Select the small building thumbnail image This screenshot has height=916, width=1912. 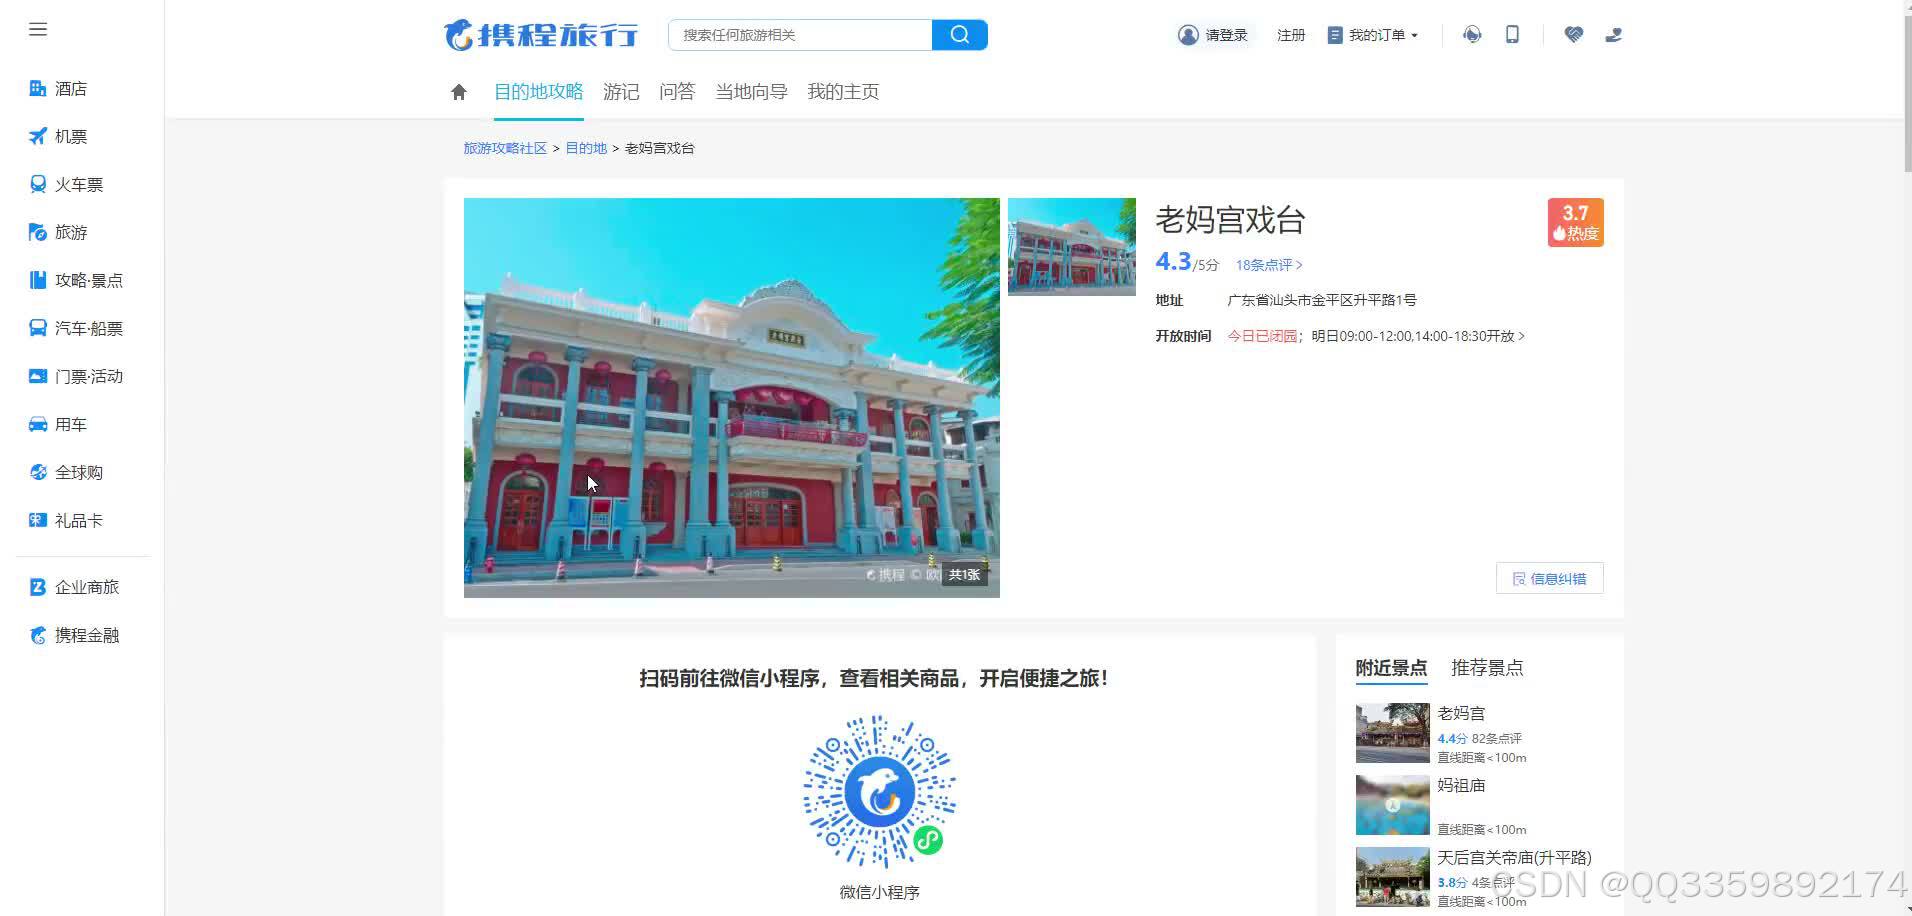(1072, 247)
